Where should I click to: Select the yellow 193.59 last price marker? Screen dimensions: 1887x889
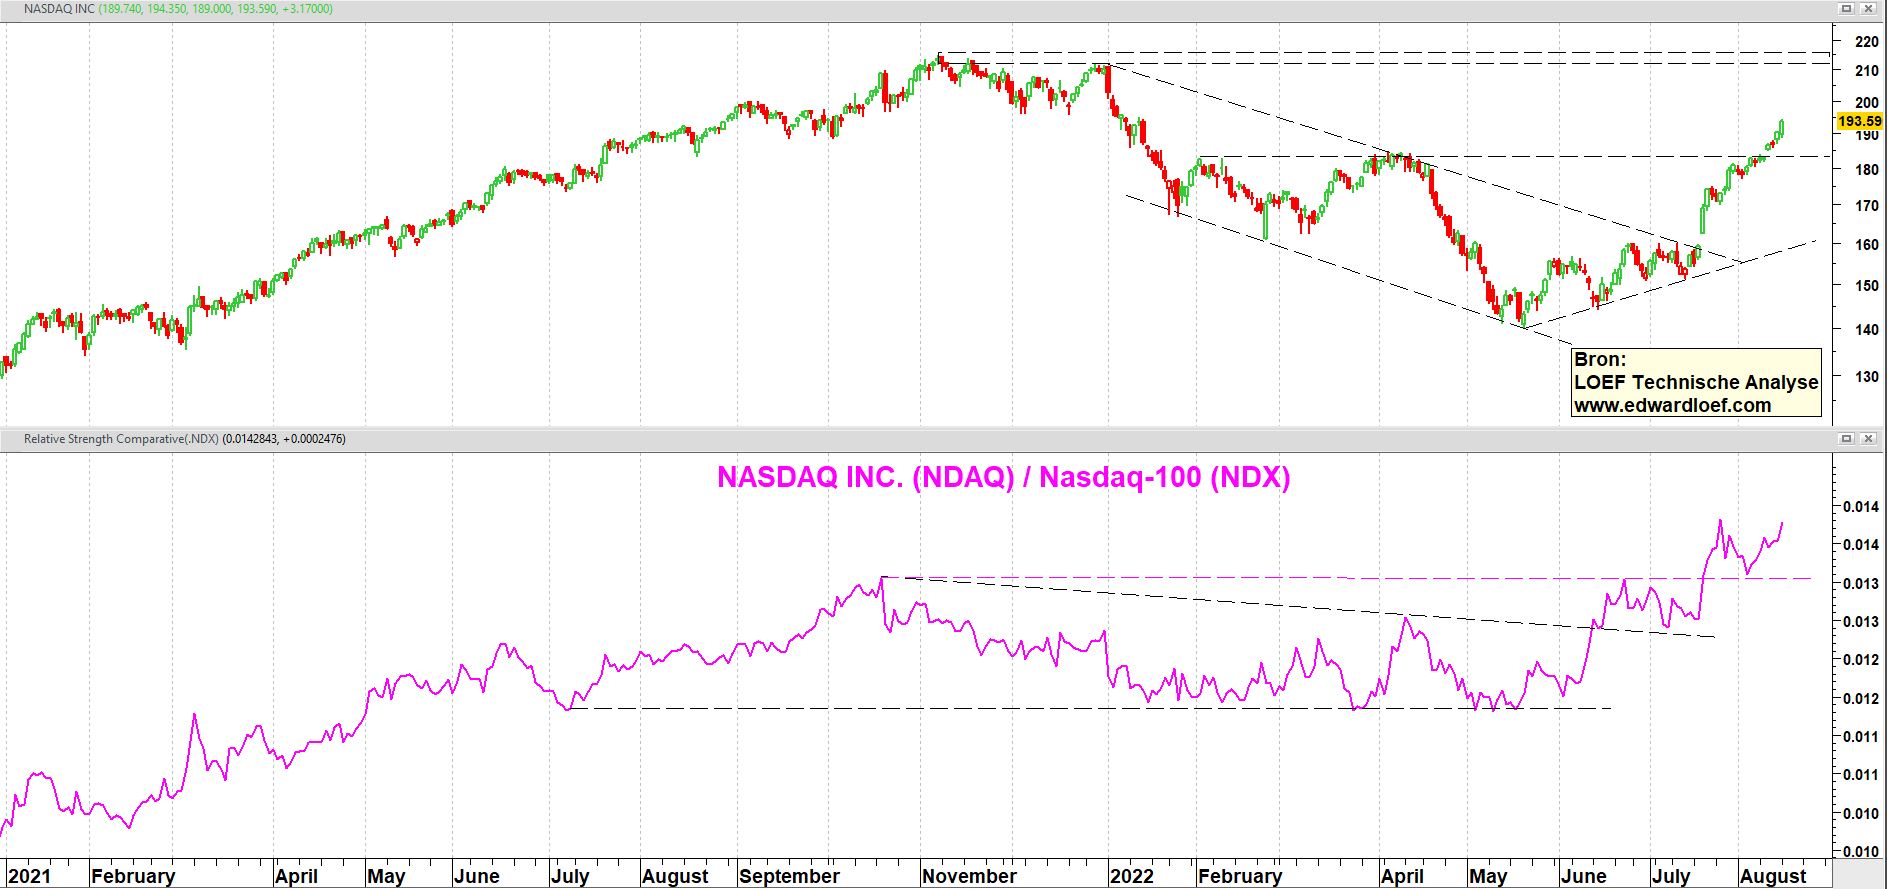click(1860, 121)
